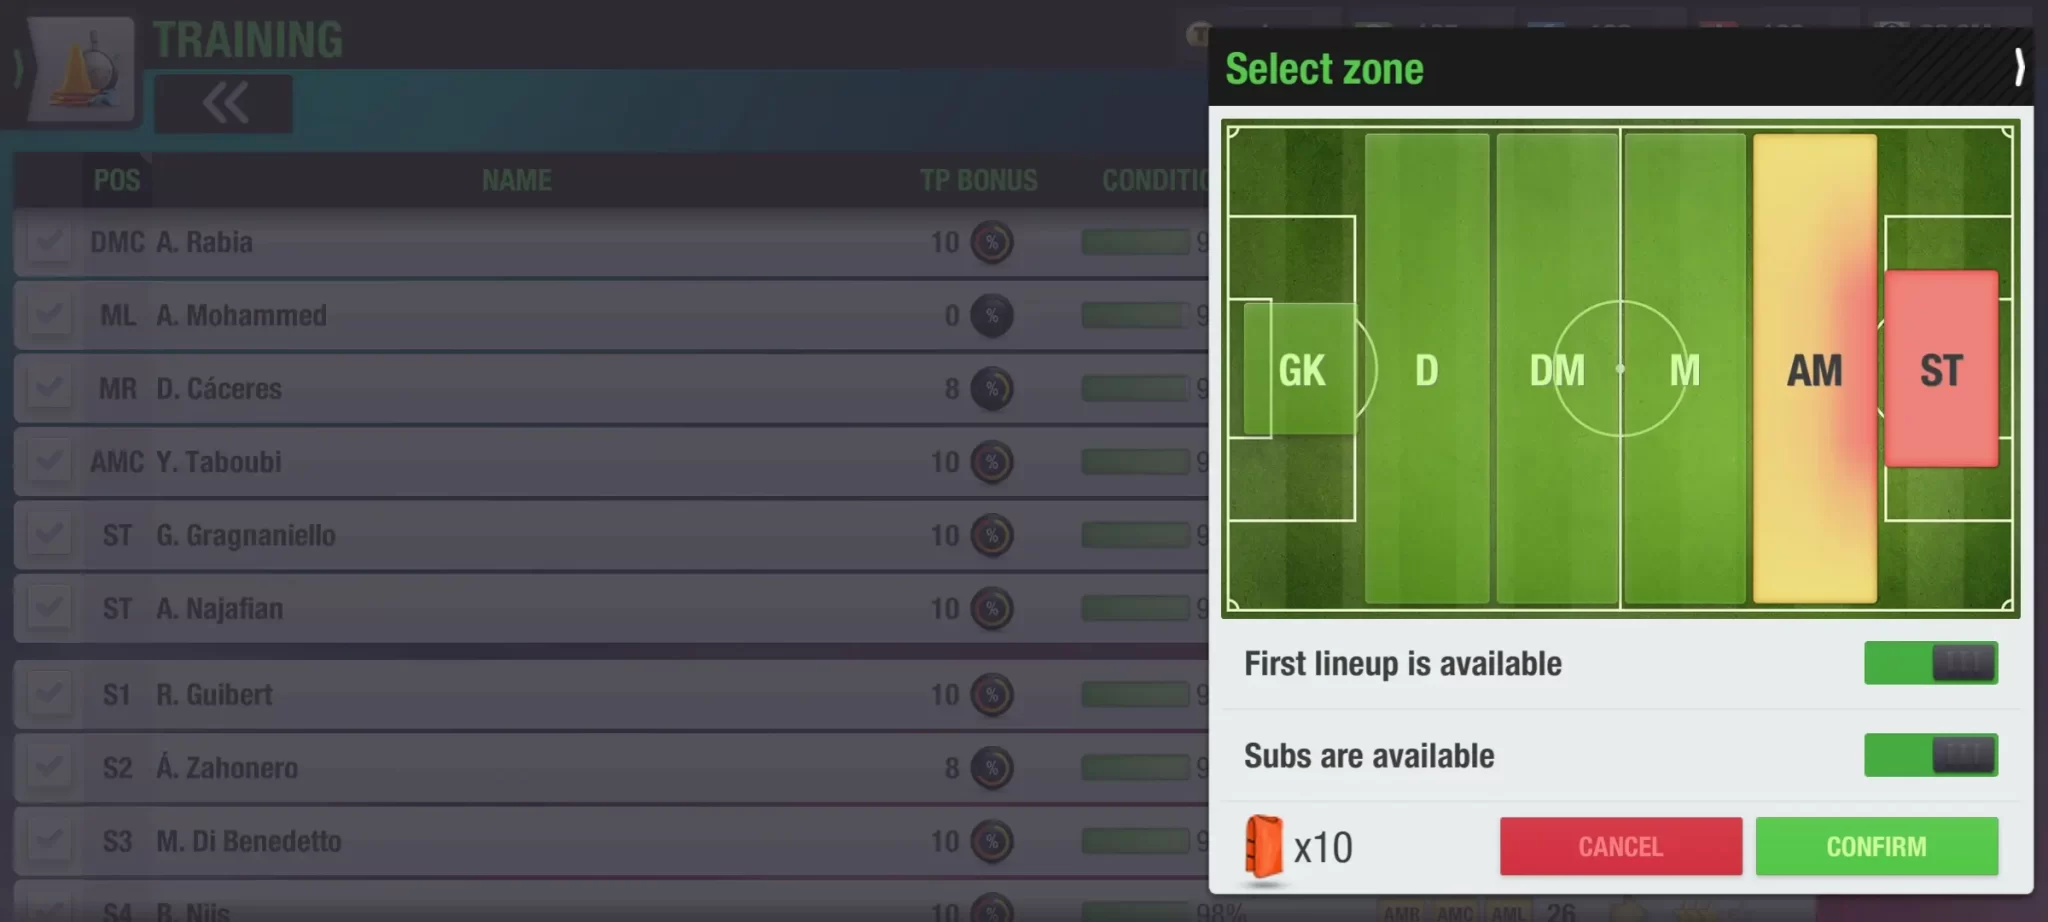Image resolution: width=2048 pixels, height=922 pixels.
Task: Disable the Subs are available switch
Action: (1930, 755)
